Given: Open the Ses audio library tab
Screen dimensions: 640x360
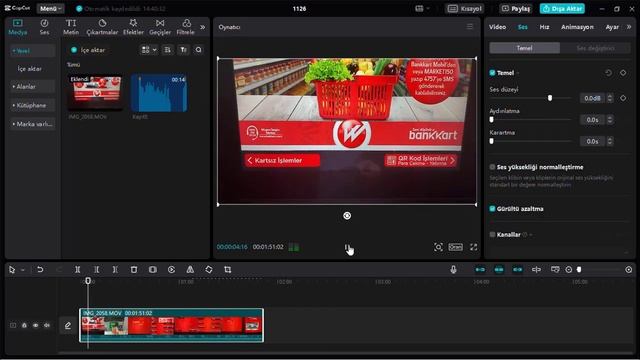Looking at the screenshot, I should [x=44, y=27].
